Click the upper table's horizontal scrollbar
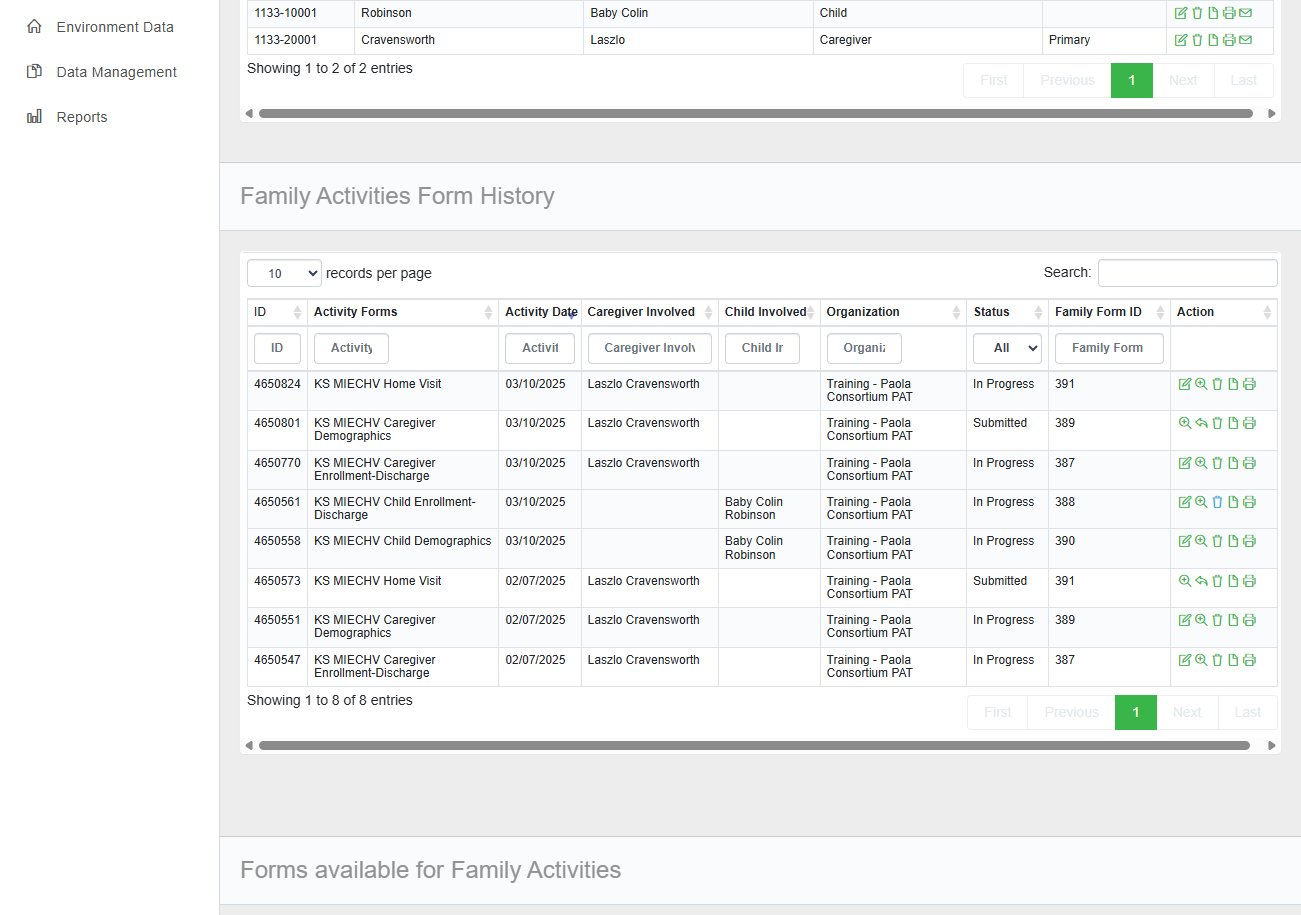The width and height of the screenshot is (1301, 915). point(756,113)
